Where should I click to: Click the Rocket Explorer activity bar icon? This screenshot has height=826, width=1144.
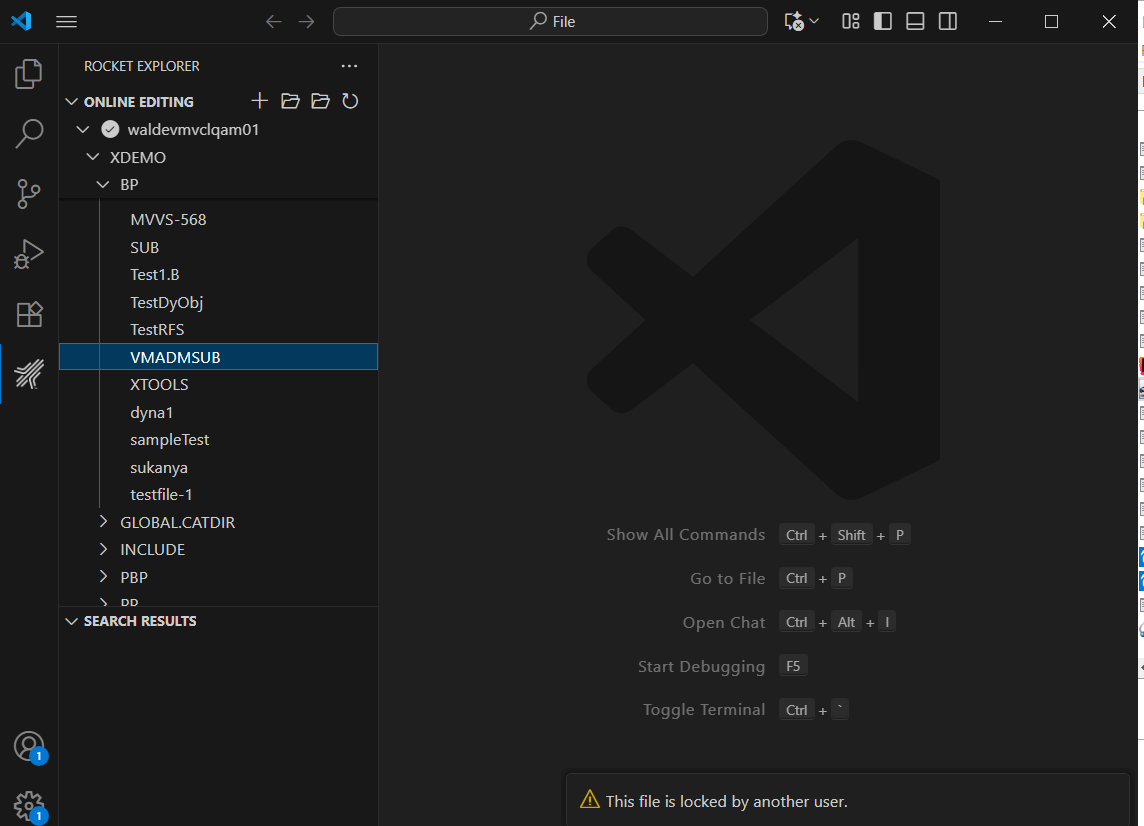29,374
